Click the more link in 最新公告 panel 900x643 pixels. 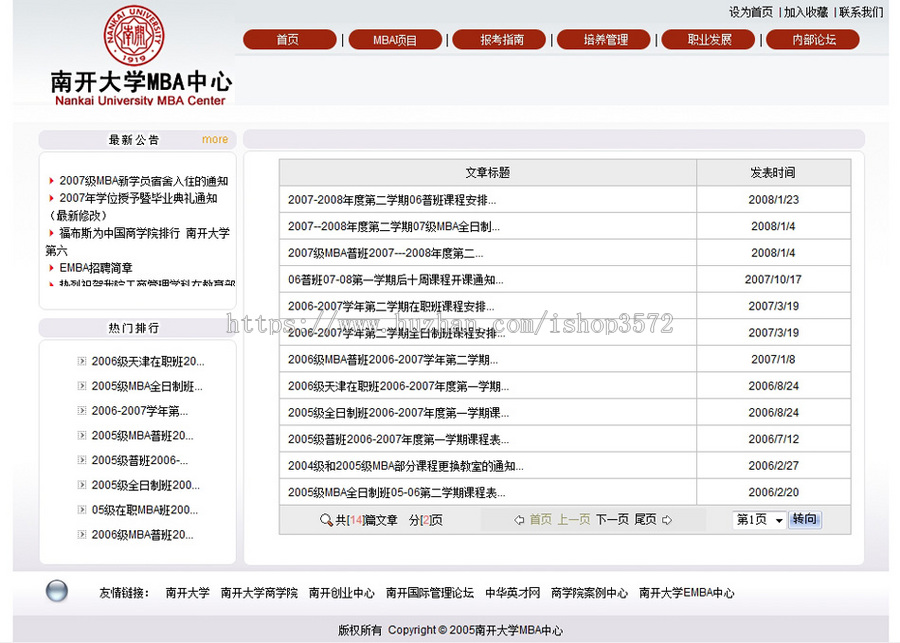click(x=214, y=139)
